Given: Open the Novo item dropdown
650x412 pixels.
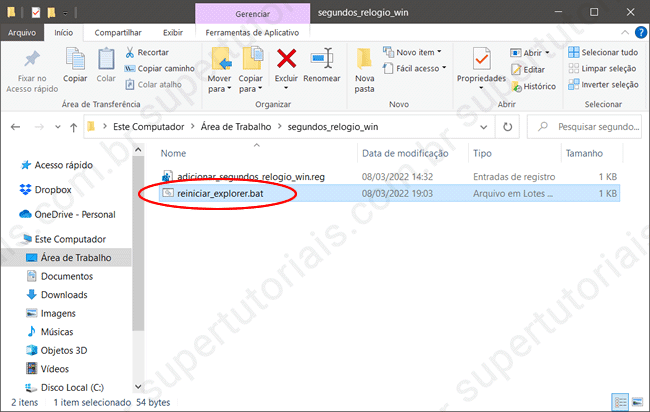Looking at the screenshot, I should point(418,52).
